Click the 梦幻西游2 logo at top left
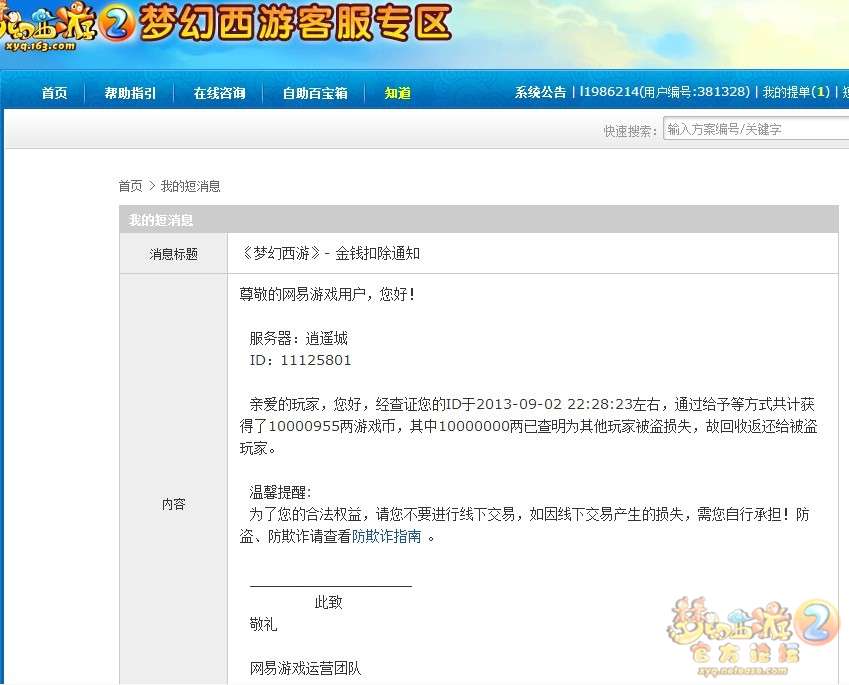The image size is (849, 685). pos(65,26)
